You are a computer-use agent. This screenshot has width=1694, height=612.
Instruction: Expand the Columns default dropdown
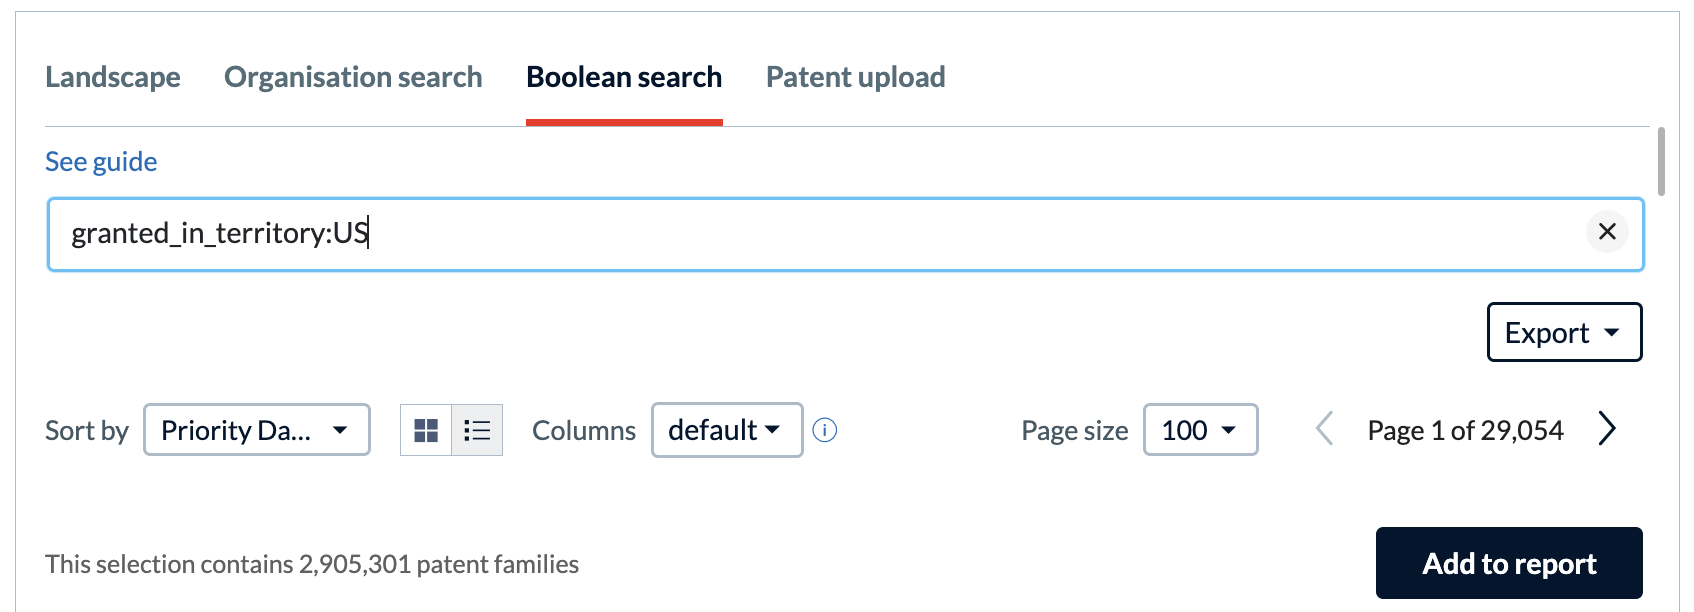(727, 430)
